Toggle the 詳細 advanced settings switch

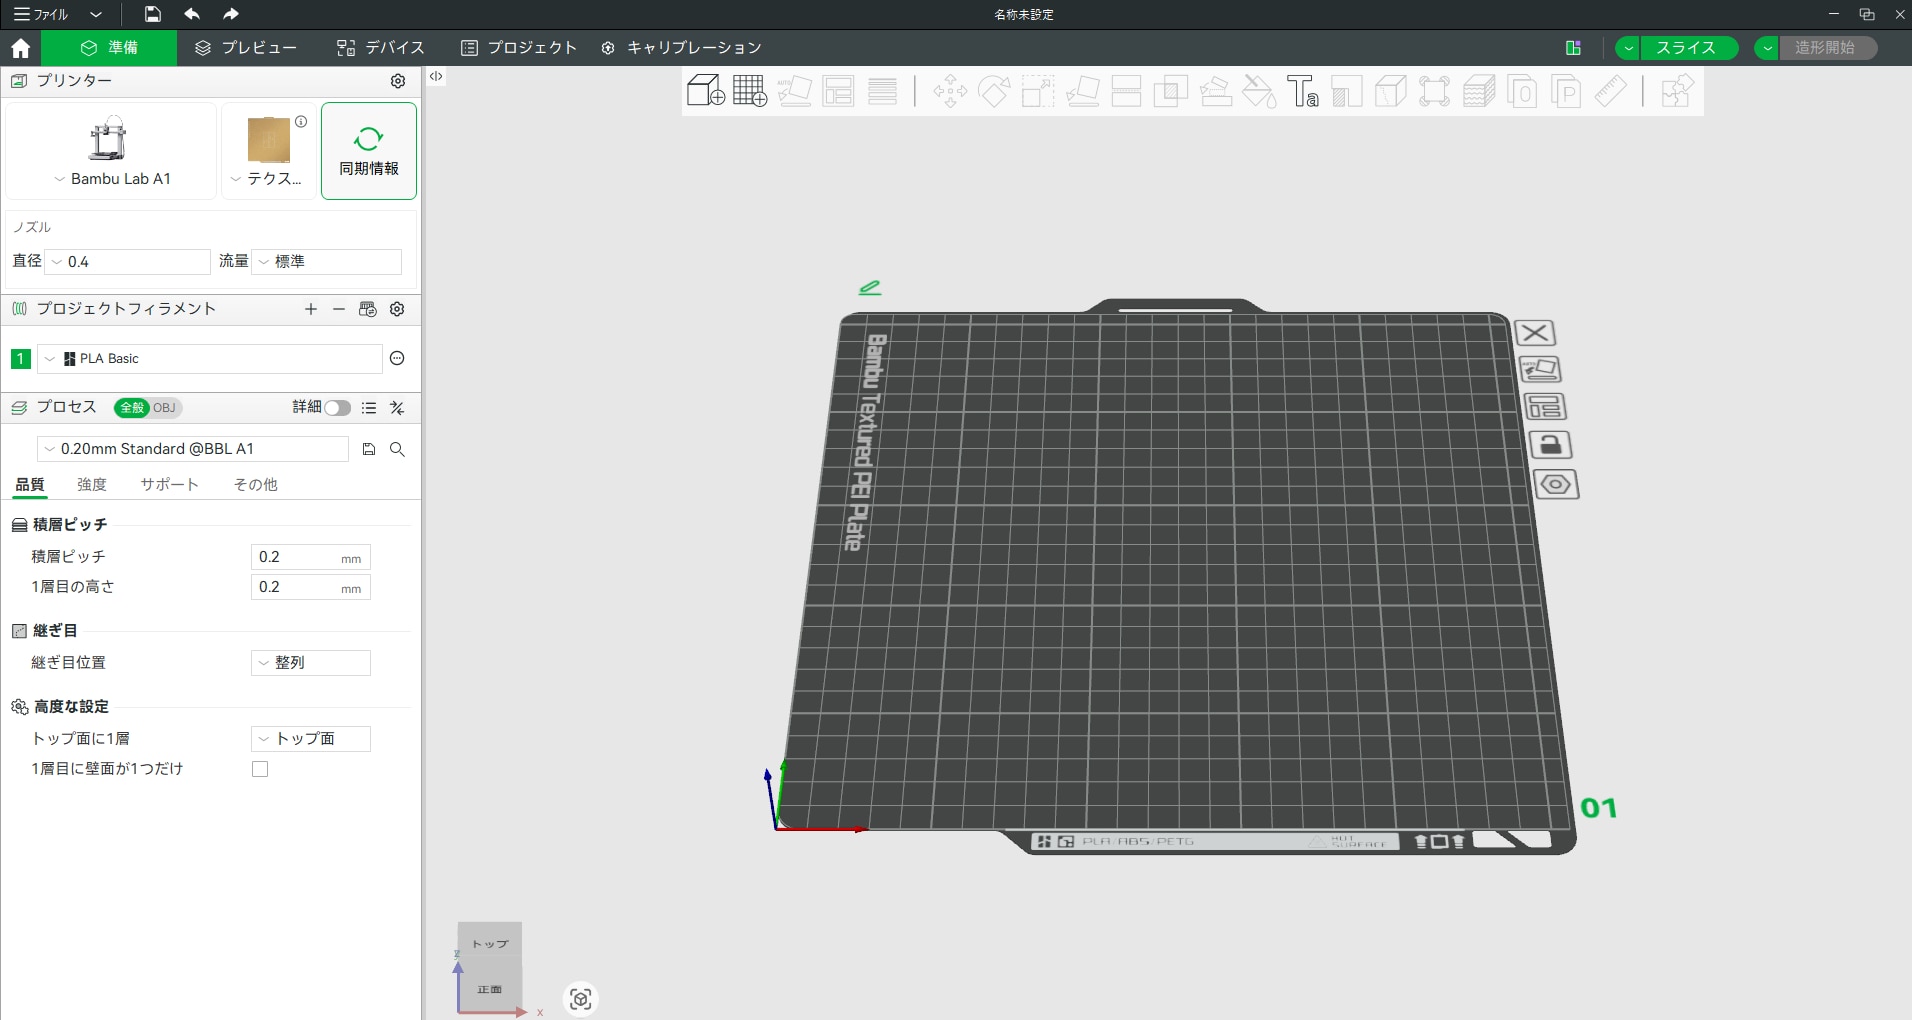point(337,408)
